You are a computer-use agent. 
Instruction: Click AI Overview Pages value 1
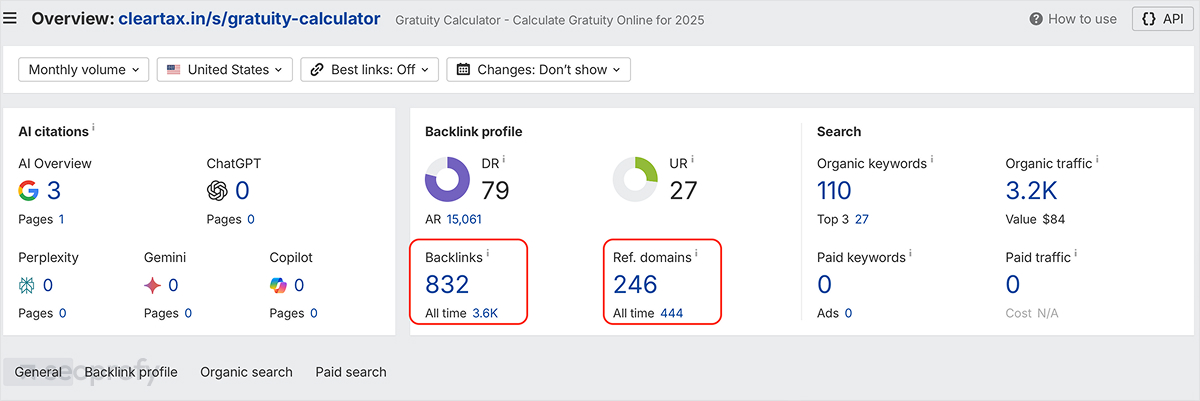click(x=61, y=219)
